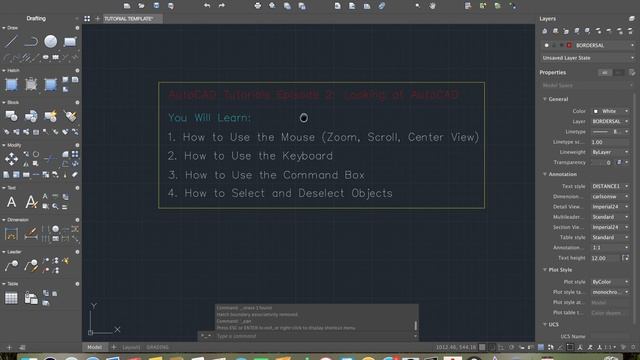Screen dimensions: 640x360
Task: Click the New drawing icon in toolbar
Action: (x=127, y=5)
